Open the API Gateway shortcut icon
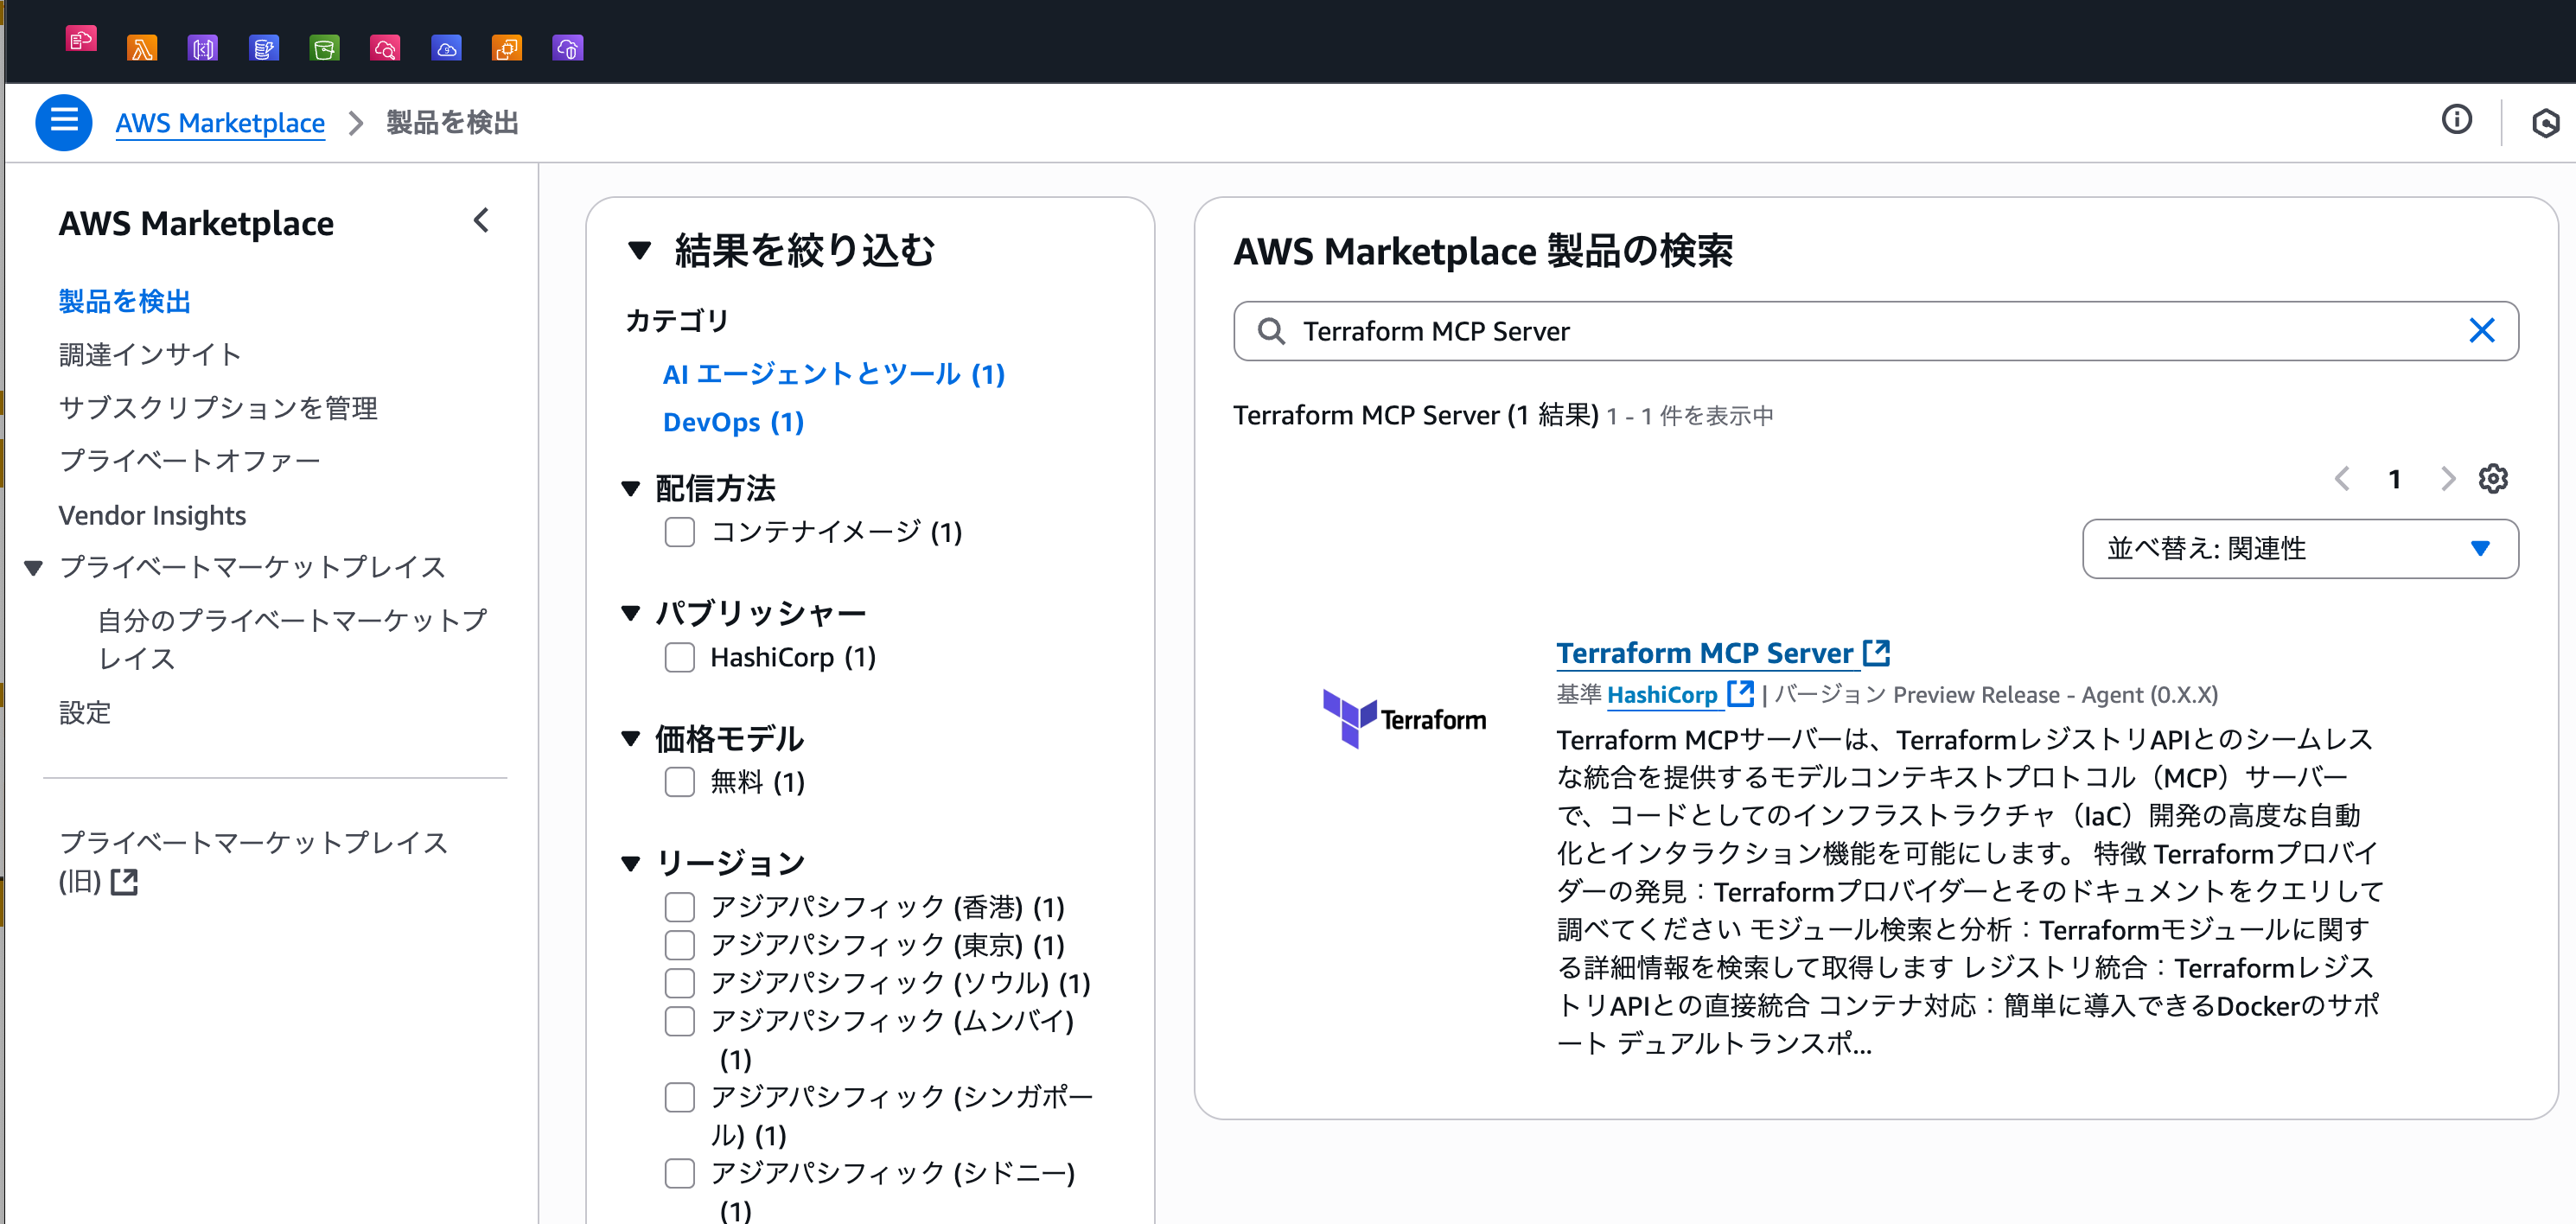Image resolution: width=2576 pixels, height=1224 pixels. (x=203, y=48)
